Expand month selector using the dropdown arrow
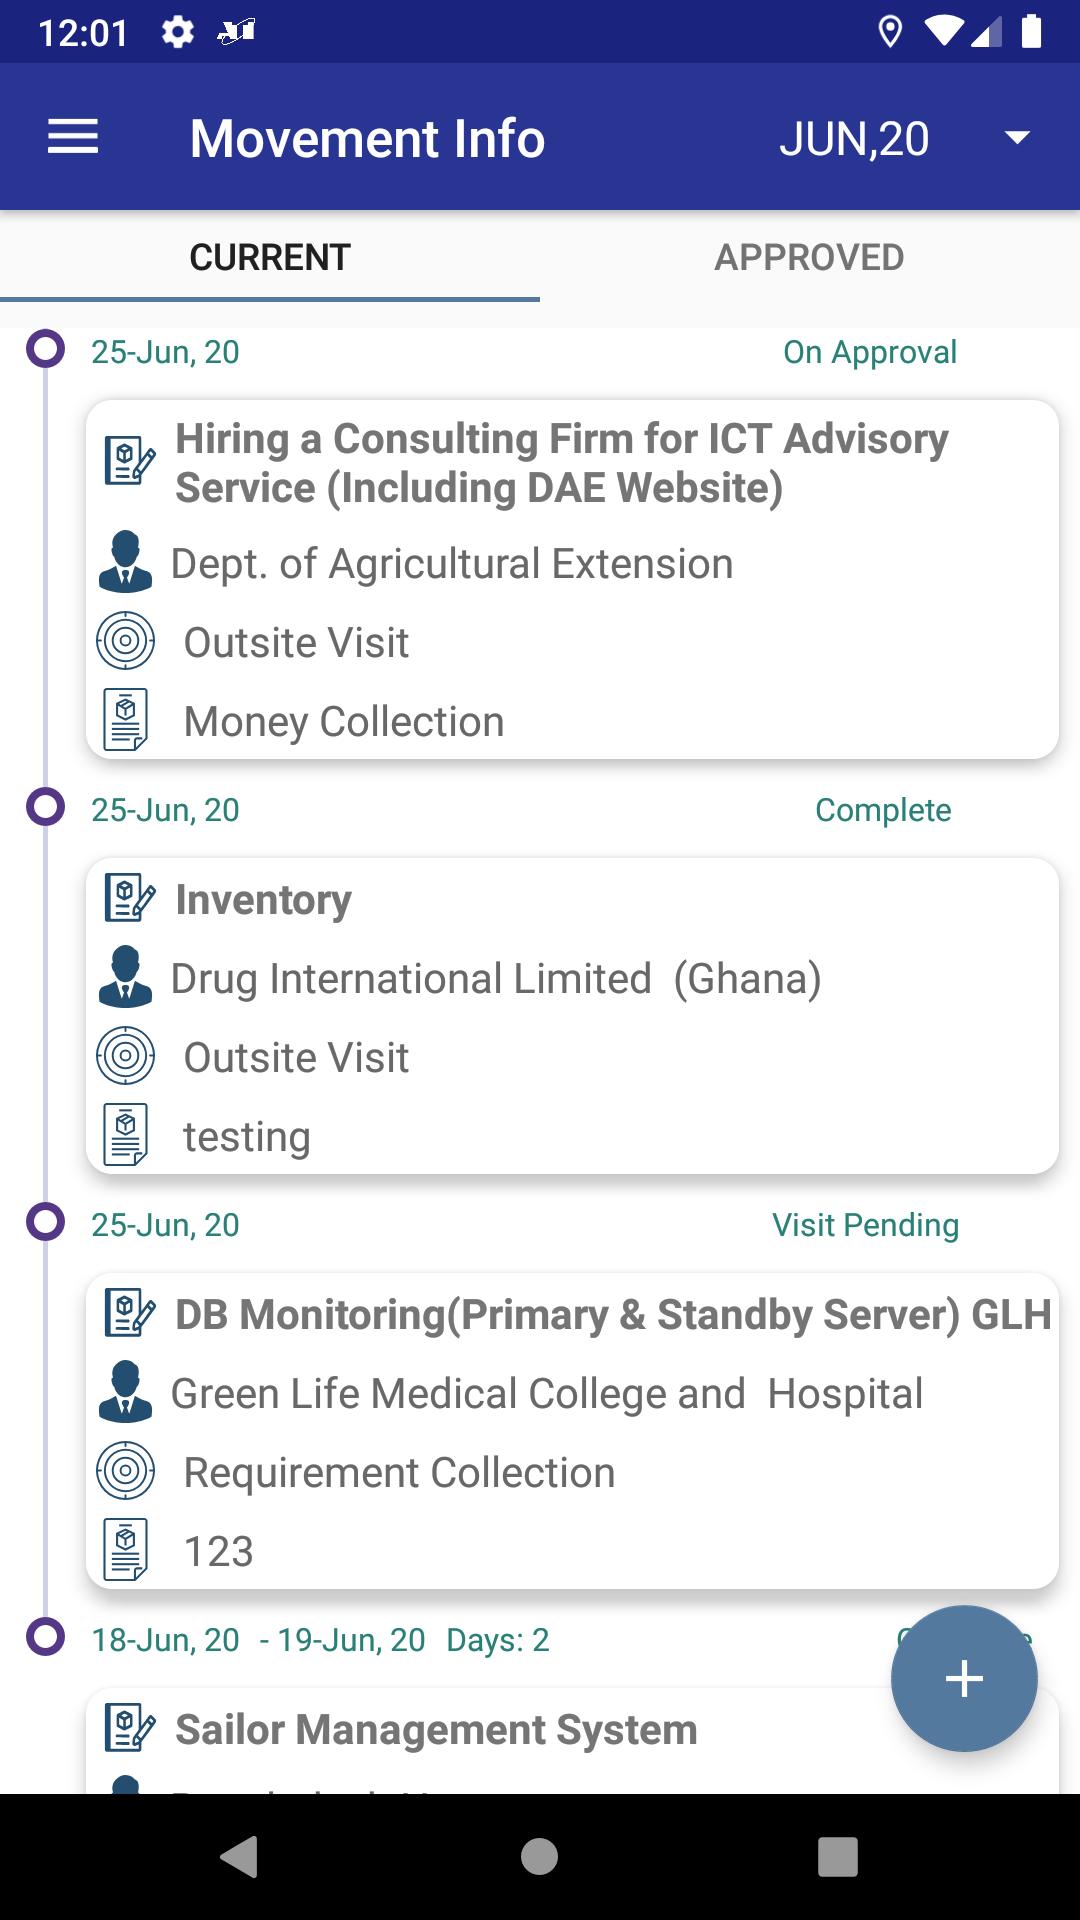Image resolution: width=1080 pixels, height=1920 pixels. coord(1017,137)
